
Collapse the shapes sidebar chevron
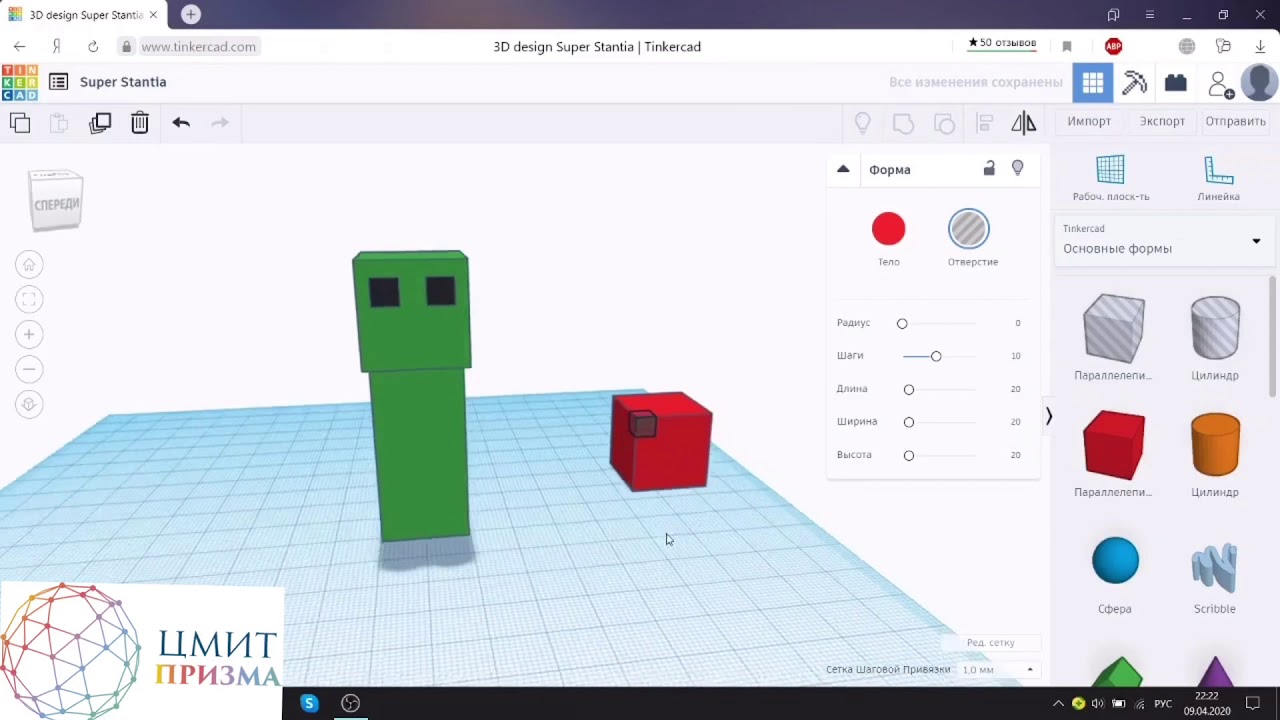[x=1048, y=416]
